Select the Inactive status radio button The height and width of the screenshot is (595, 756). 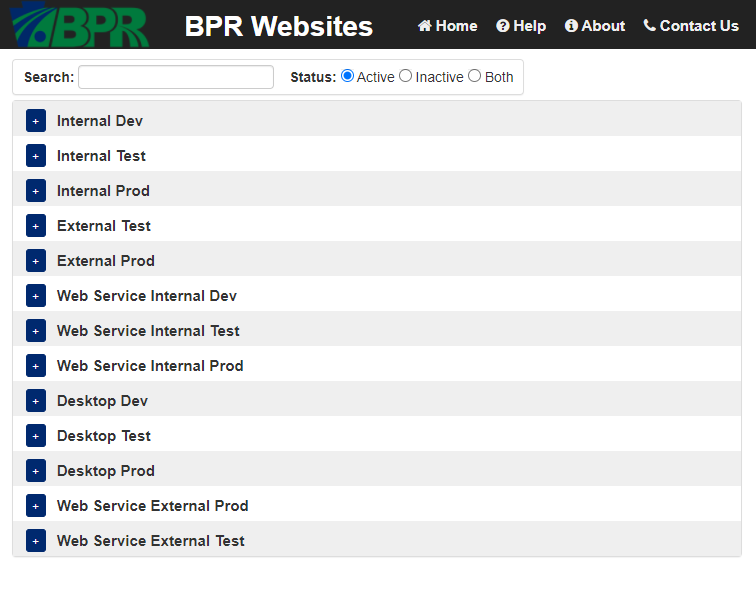[x=406, y=76]
